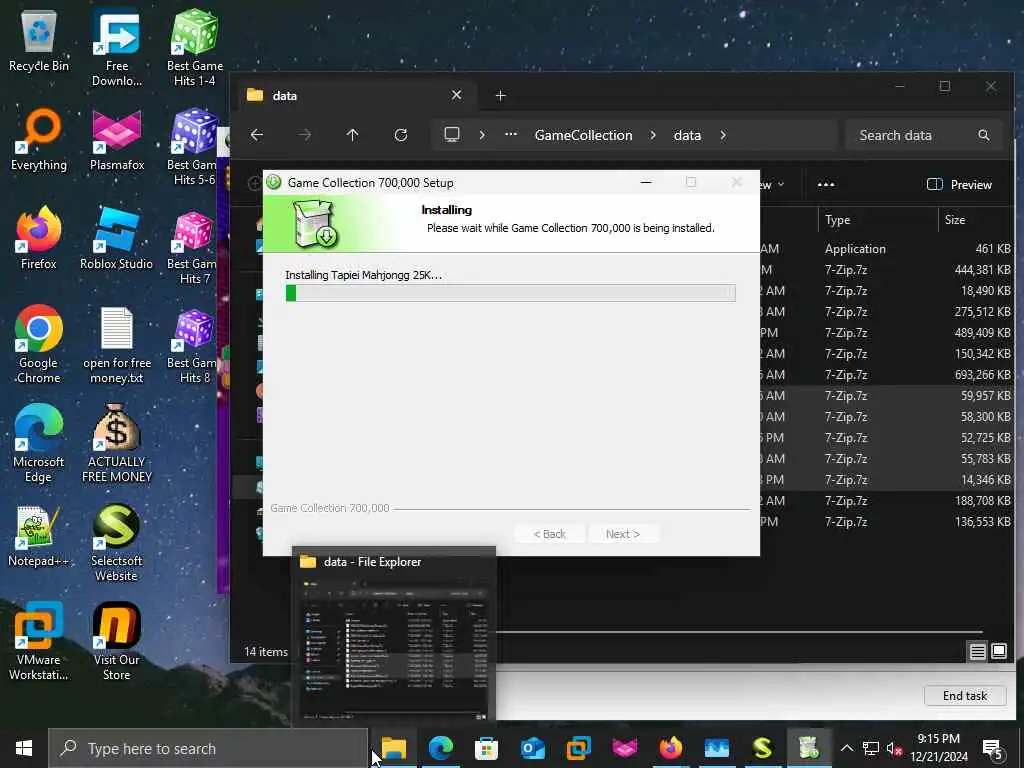The width and height of the screenshot is (1024, 768).
Task: Select the 444,381 KB file row
Action: [886, 270]
